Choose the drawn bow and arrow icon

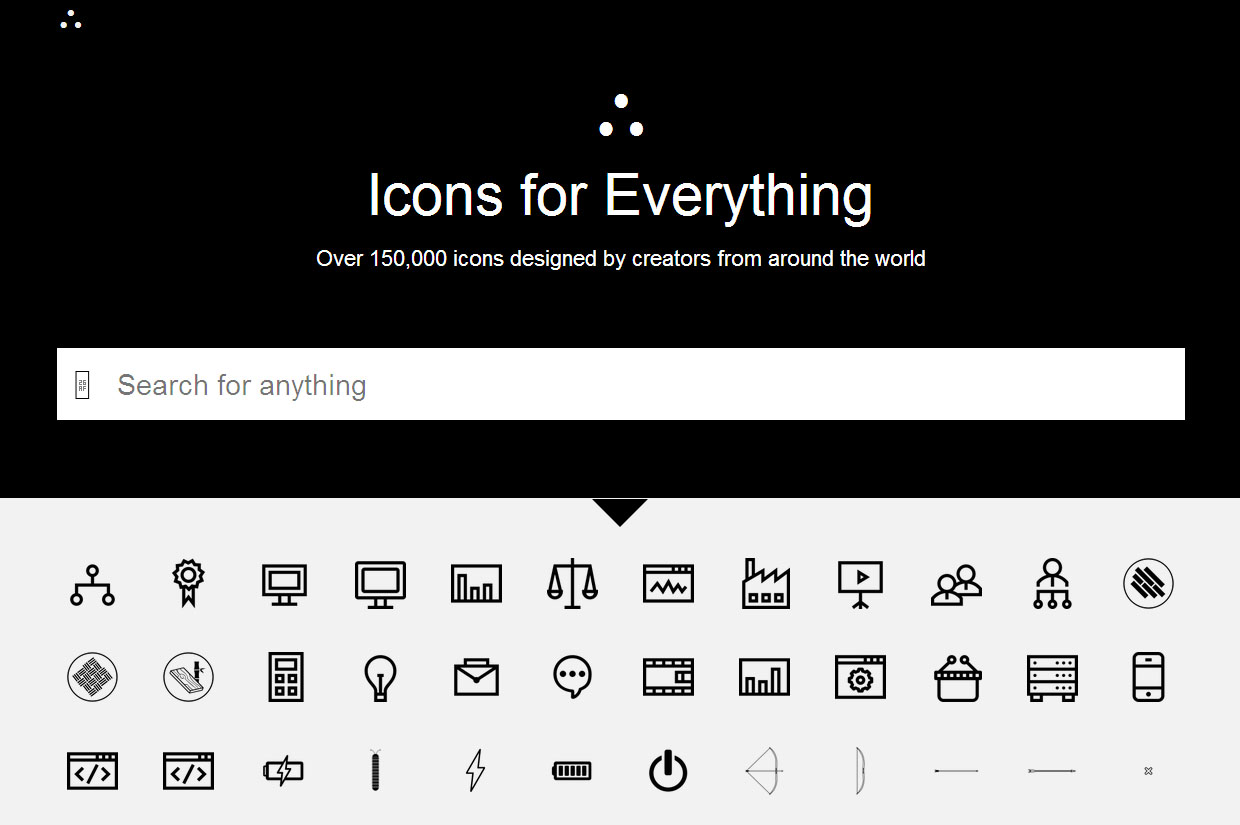[x=765, y=771]
